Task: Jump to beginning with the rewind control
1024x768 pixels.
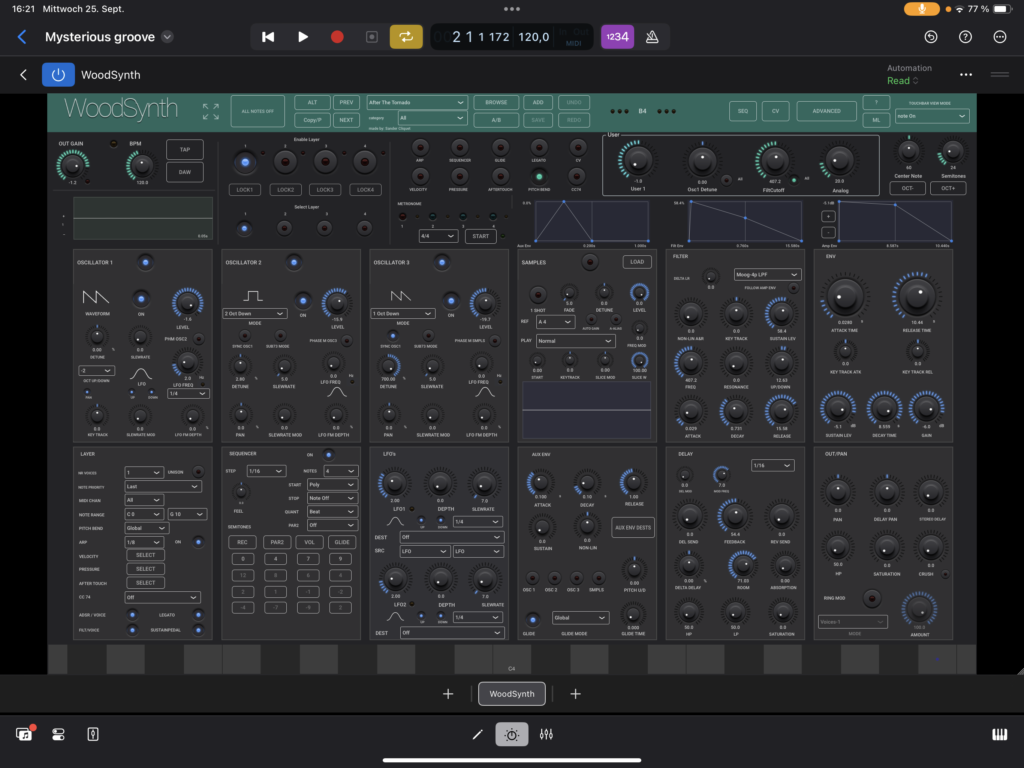Action: (x=268, y=37)
